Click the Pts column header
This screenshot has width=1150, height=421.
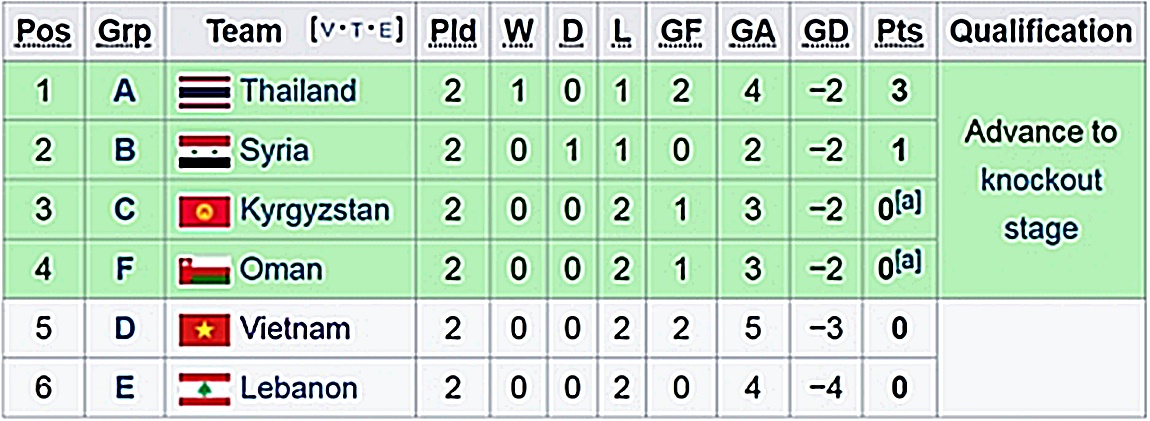click(x=899, y=32)
